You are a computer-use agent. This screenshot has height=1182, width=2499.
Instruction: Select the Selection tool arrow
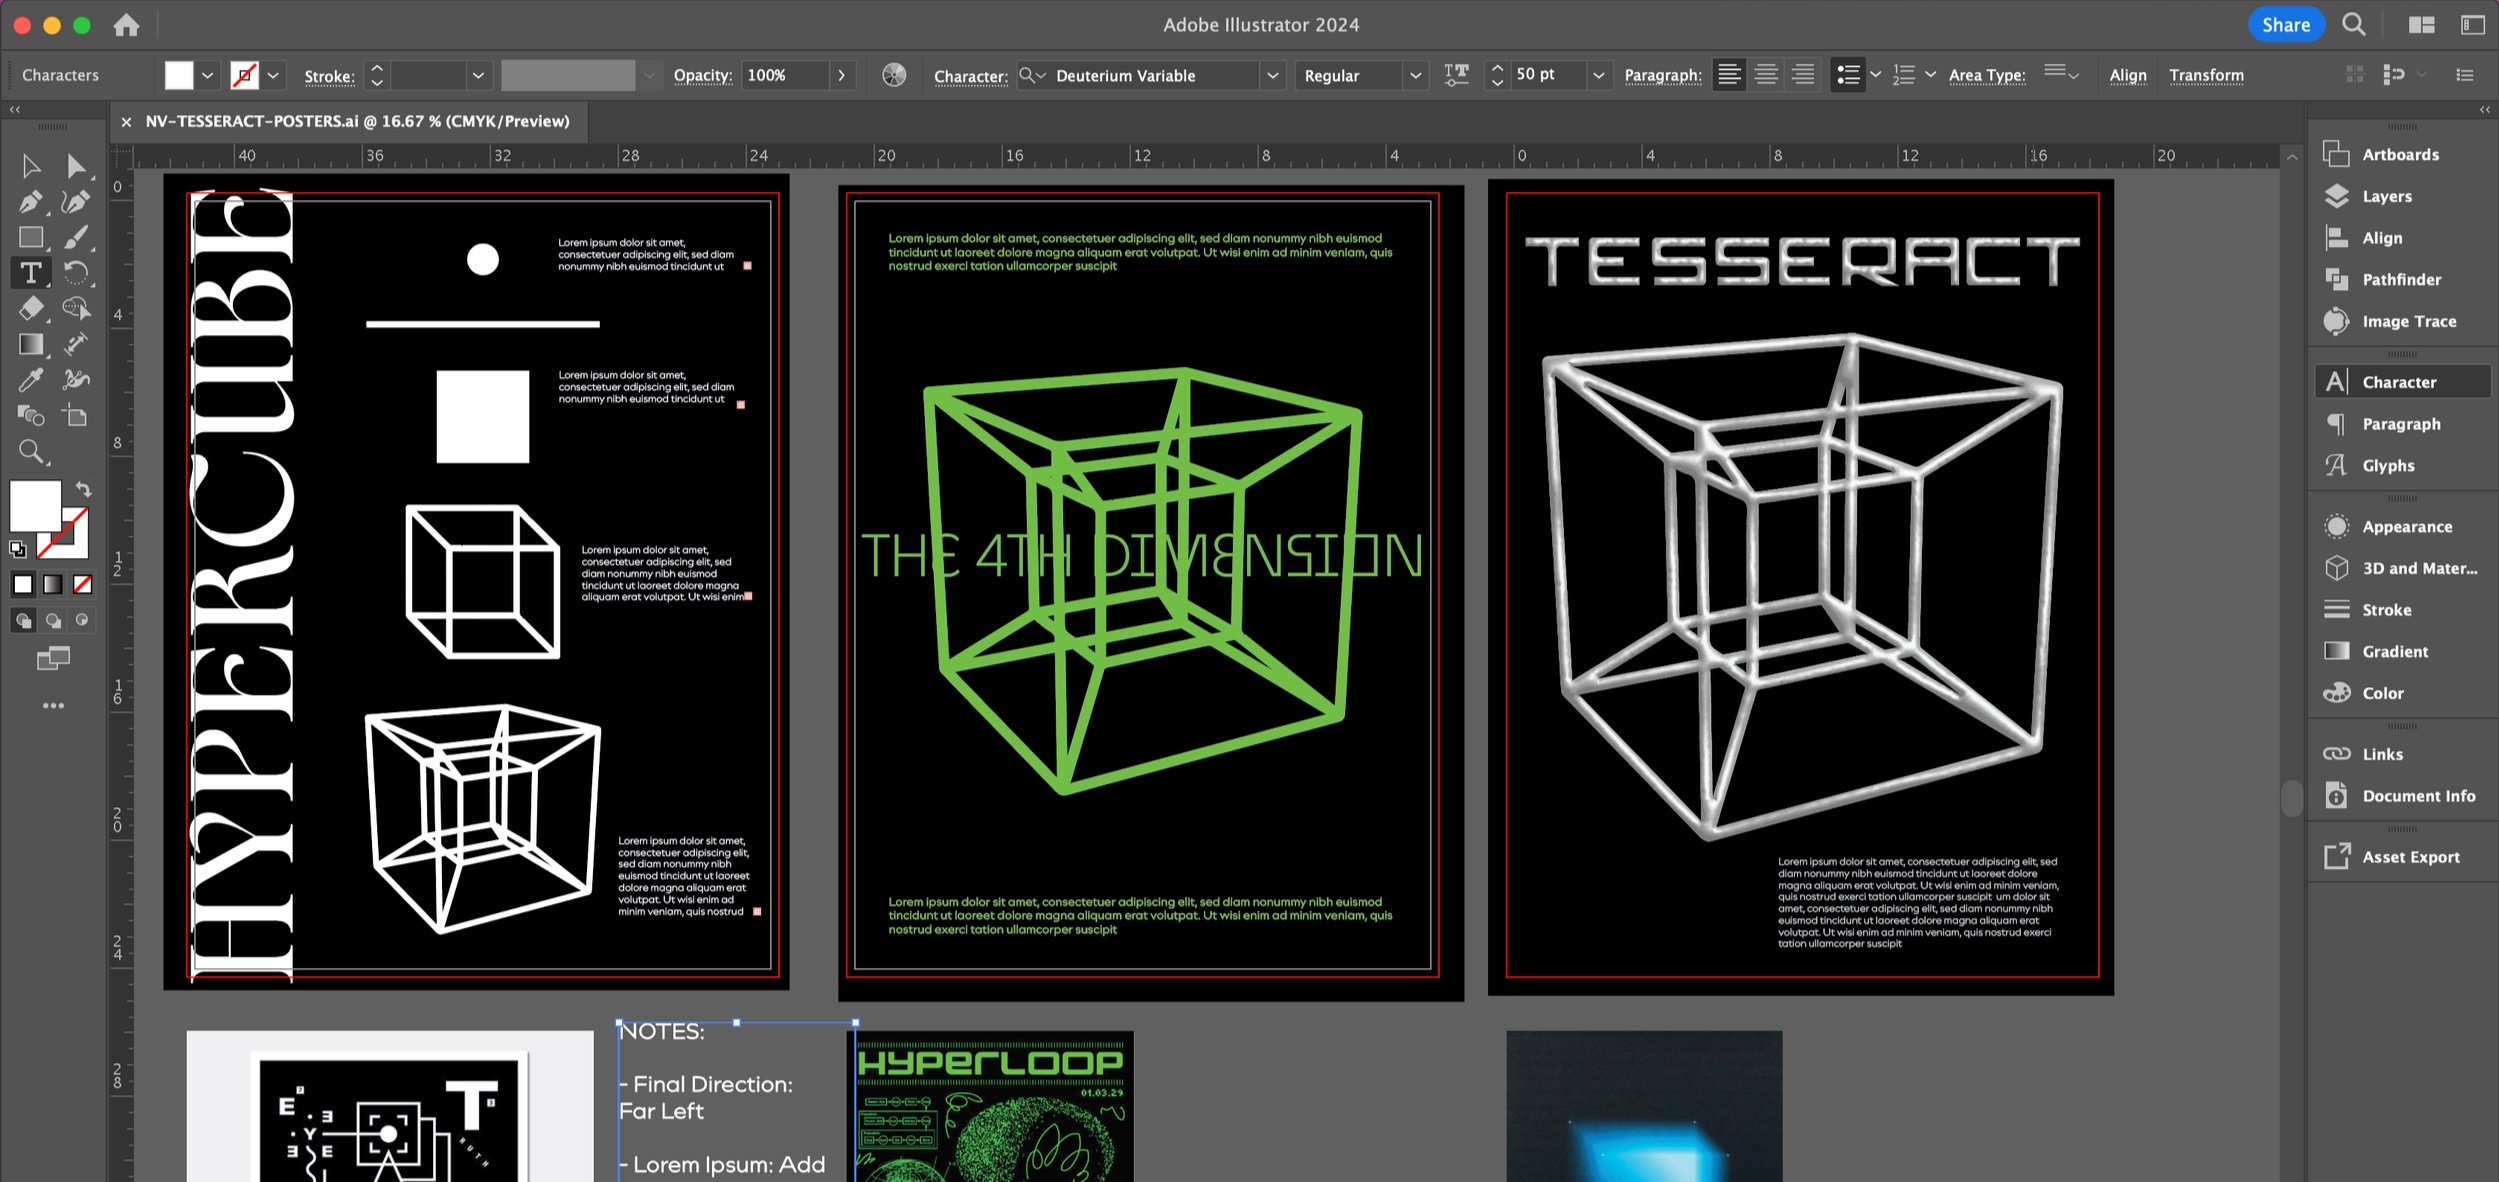[x=31, y=166]
